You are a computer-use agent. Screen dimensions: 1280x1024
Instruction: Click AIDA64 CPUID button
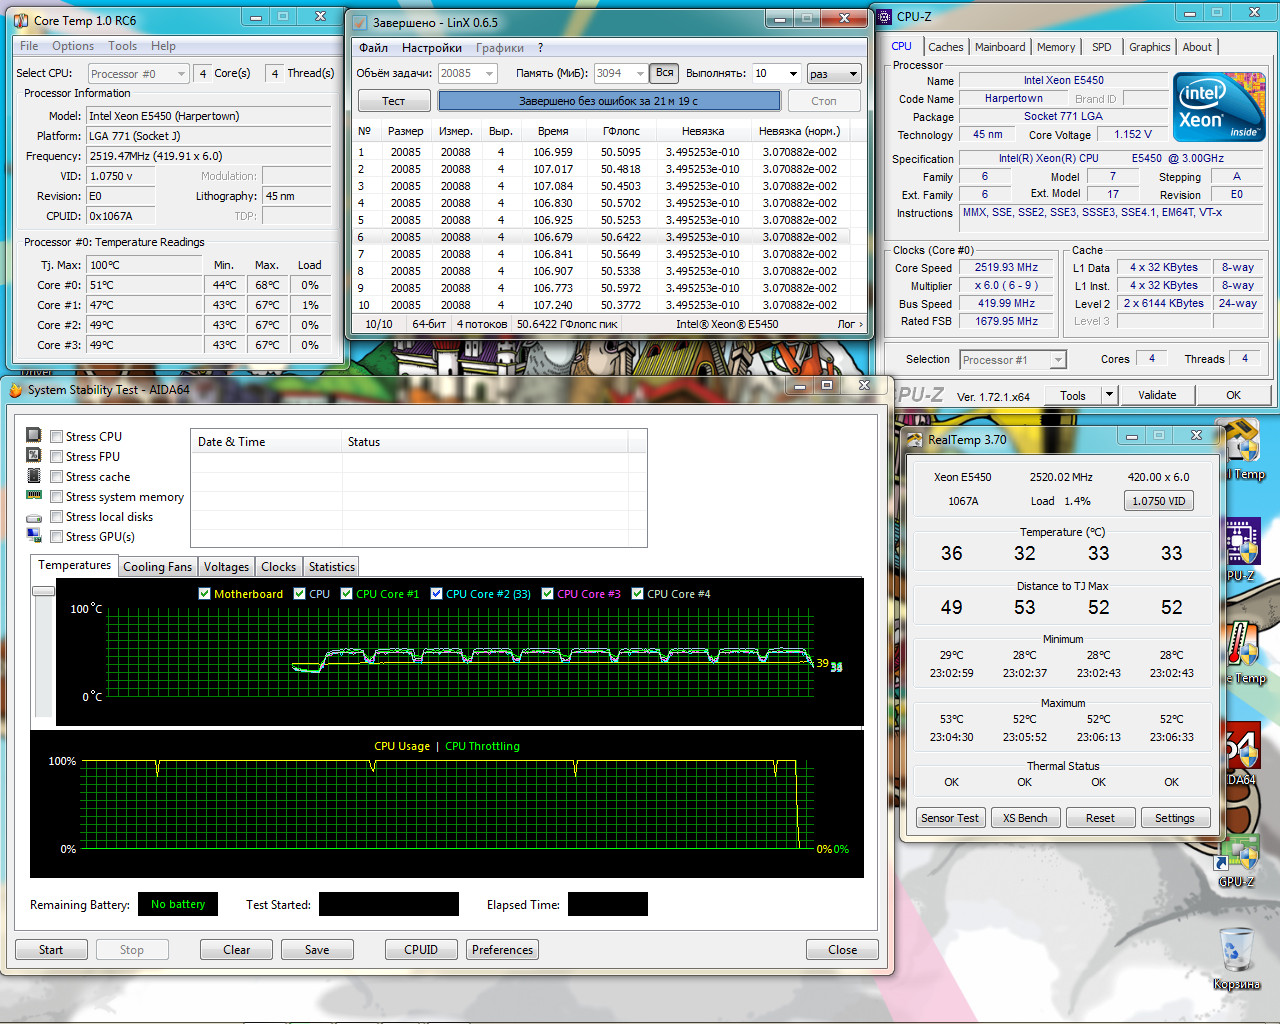(x=421, y=950)
